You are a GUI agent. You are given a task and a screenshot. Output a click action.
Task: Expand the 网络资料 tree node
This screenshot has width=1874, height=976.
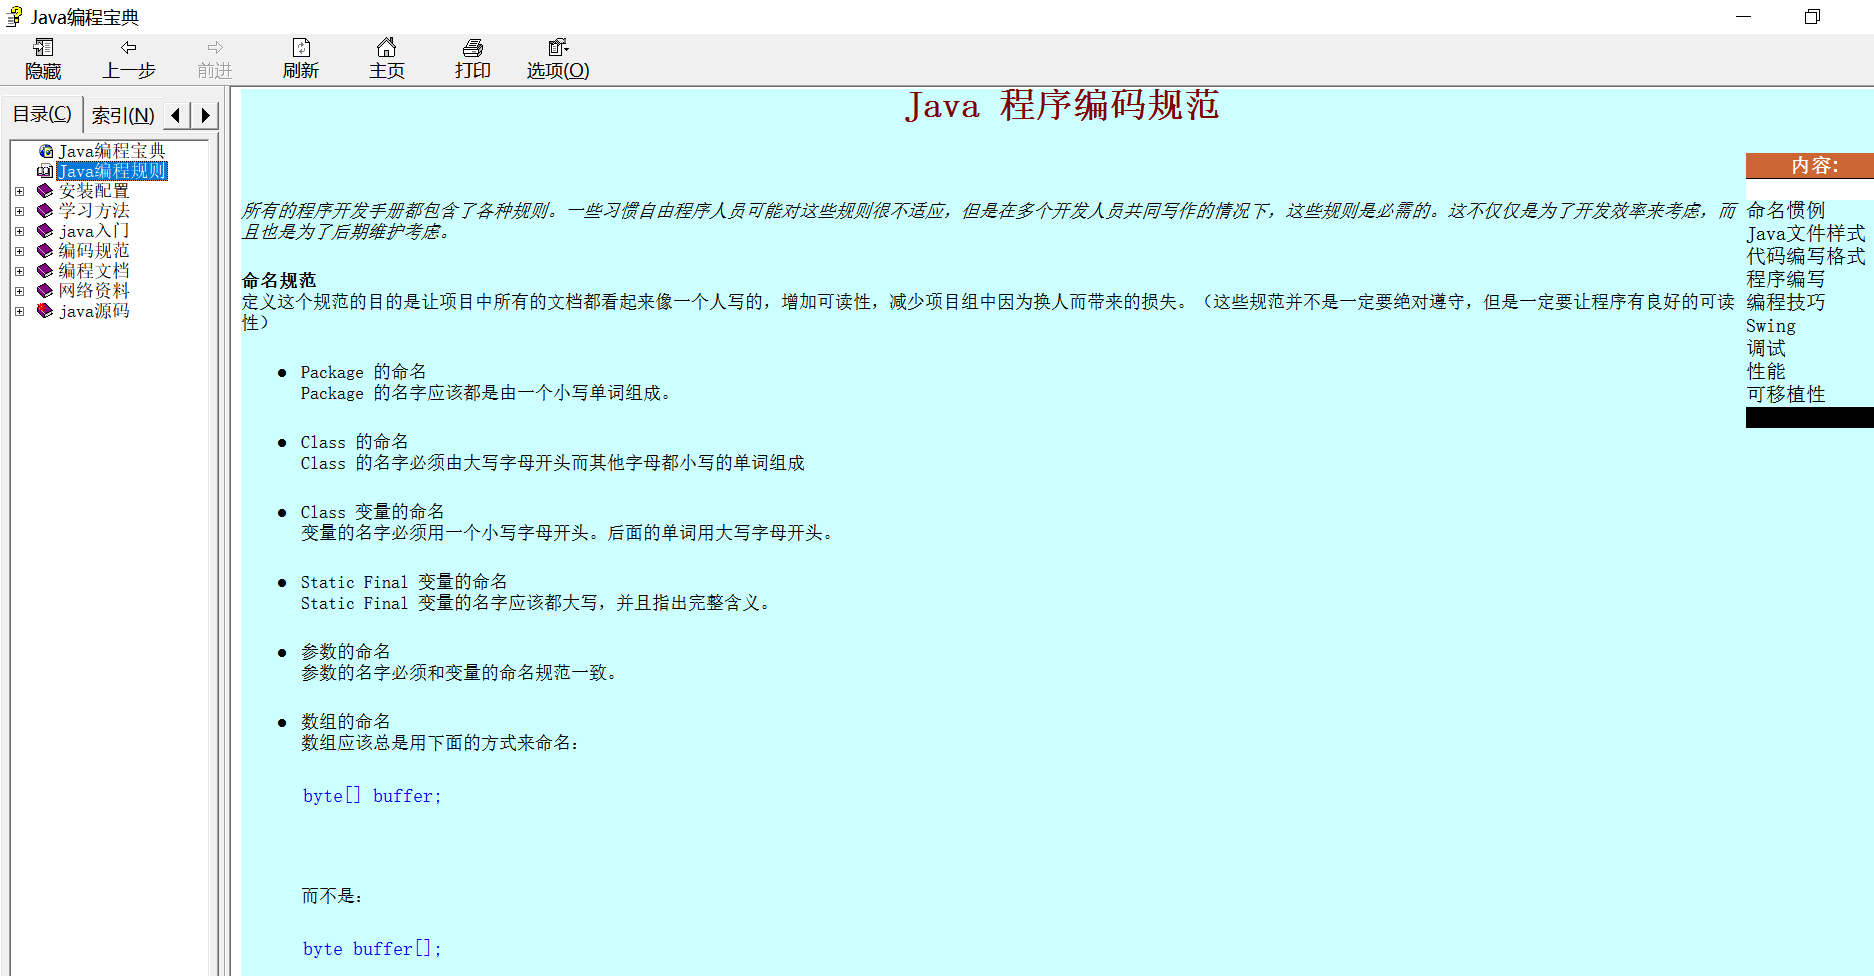(x=19, y=291)
